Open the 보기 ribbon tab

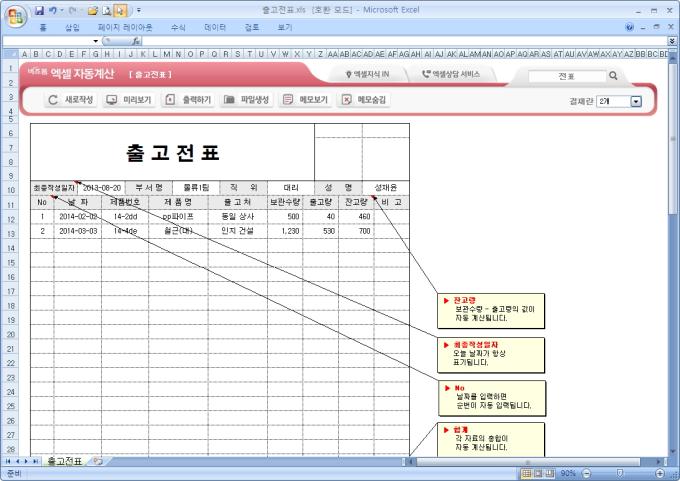[x=285, y=27]
